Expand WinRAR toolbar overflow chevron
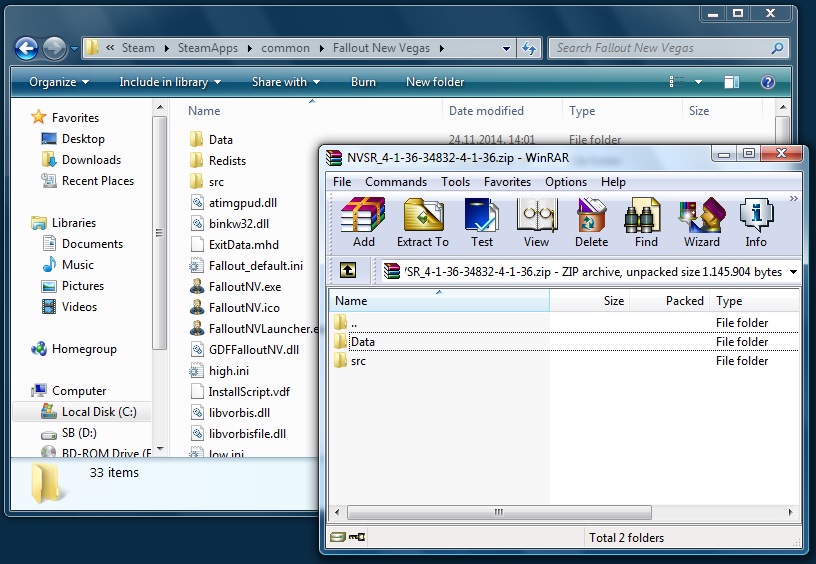816x564 pixels. pyautogui.click(x=794, y=198)
